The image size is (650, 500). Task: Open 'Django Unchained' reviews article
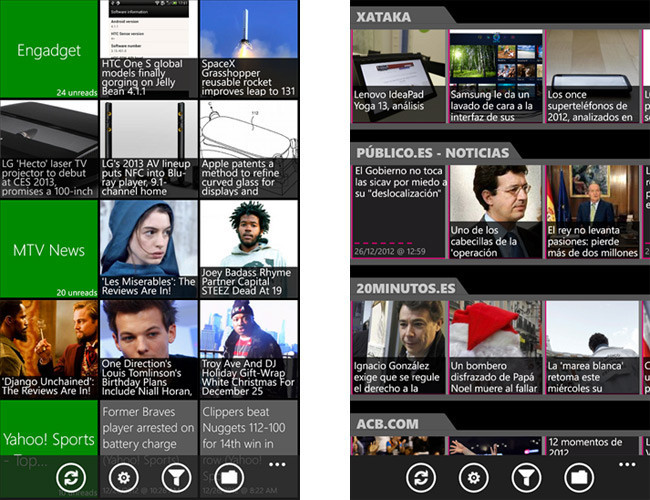[x=49, y=349]
